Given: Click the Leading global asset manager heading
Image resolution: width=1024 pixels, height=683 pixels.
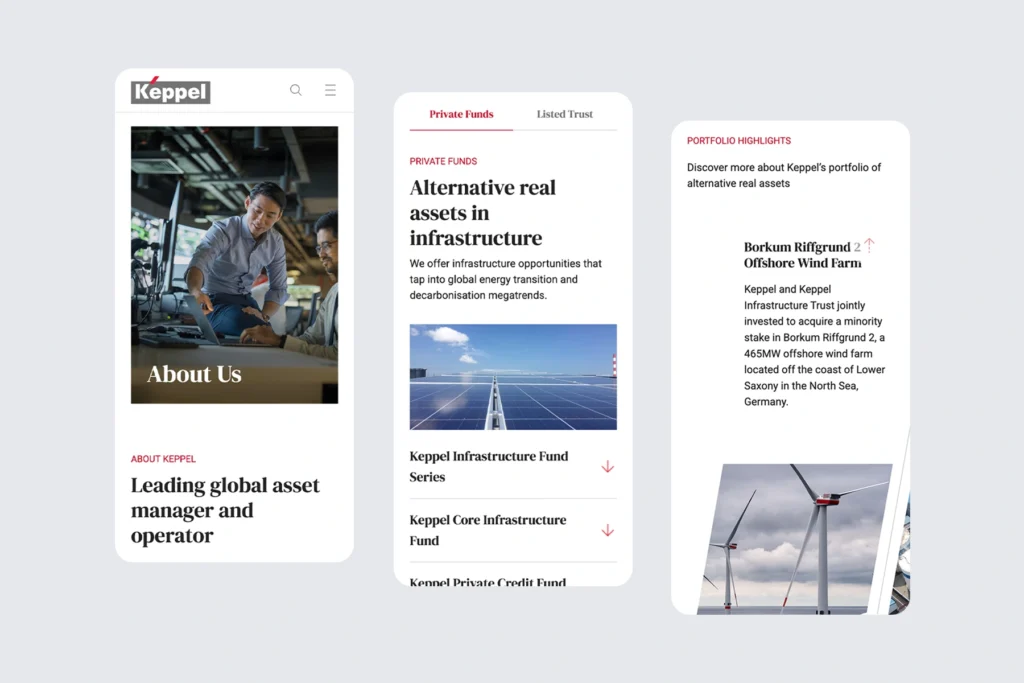Looking at the screenshot, I should (x=225, y=510).
